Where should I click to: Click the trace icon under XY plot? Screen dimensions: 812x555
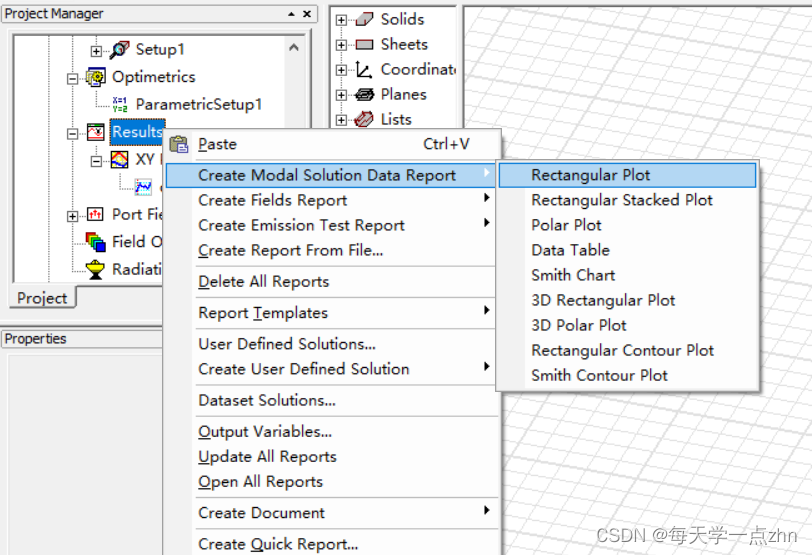pos(143,187)
